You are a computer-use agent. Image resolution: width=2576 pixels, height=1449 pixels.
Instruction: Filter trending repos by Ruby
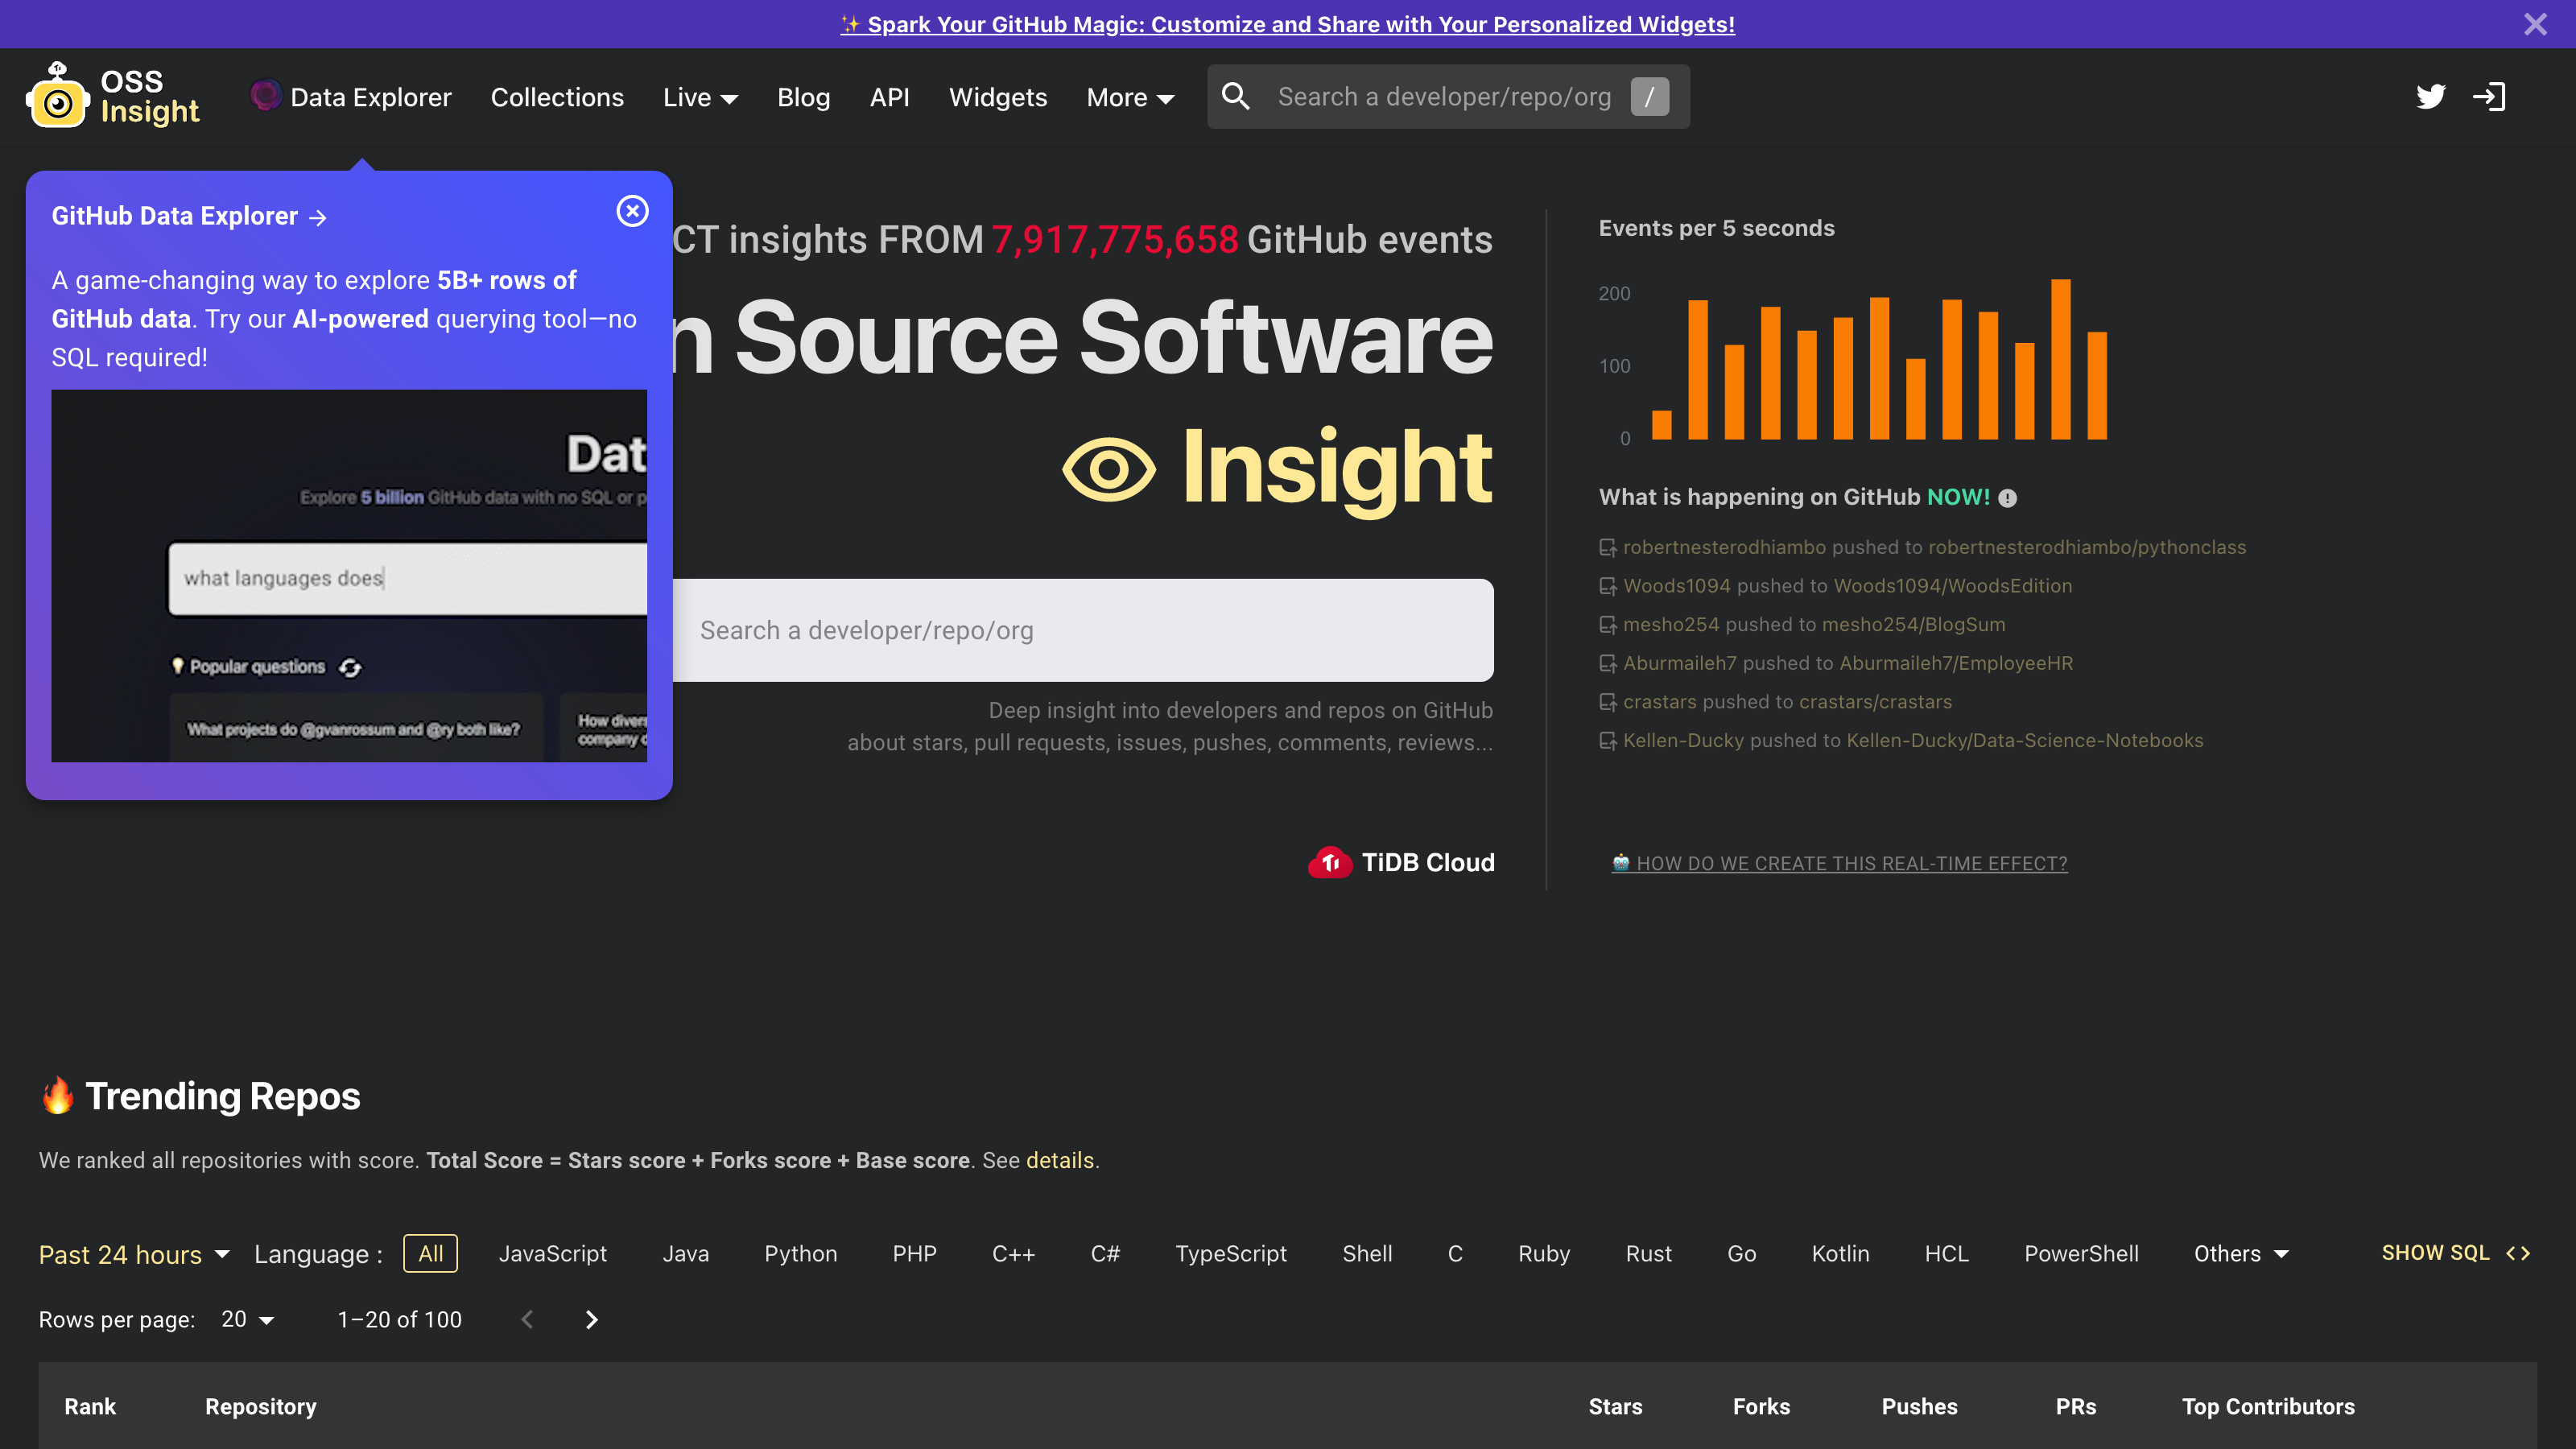pos(1544,1254)
